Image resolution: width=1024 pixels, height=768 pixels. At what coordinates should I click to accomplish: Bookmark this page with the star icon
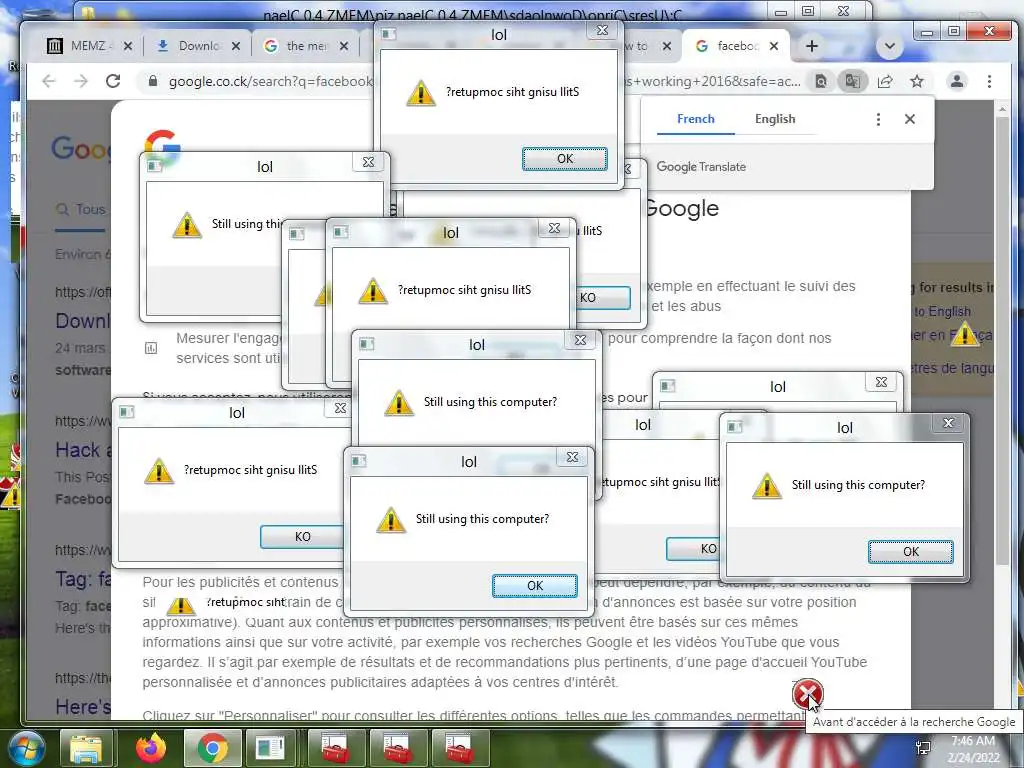click(917, 81)
